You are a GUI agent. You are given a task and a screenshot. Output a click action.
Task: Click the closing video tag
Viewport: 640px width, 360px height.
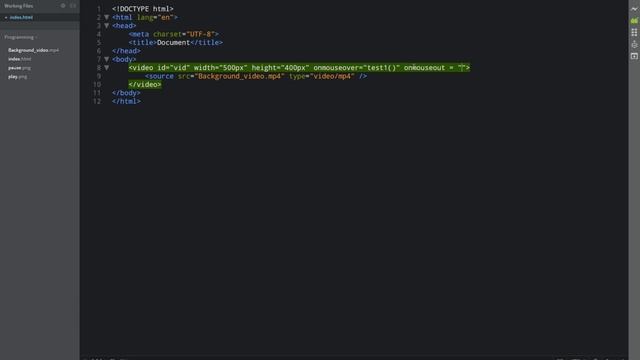[145, 84]
